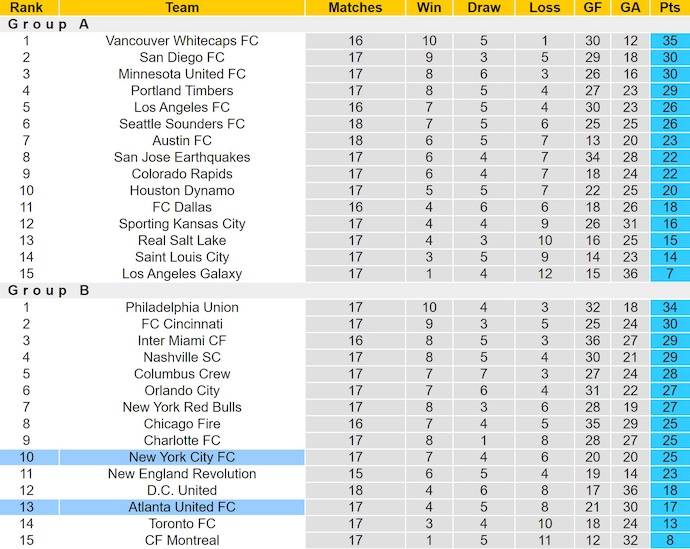690x549 pixels.
Task: Click CF Montreal's 8 points cell
Action: pos(669,541)
